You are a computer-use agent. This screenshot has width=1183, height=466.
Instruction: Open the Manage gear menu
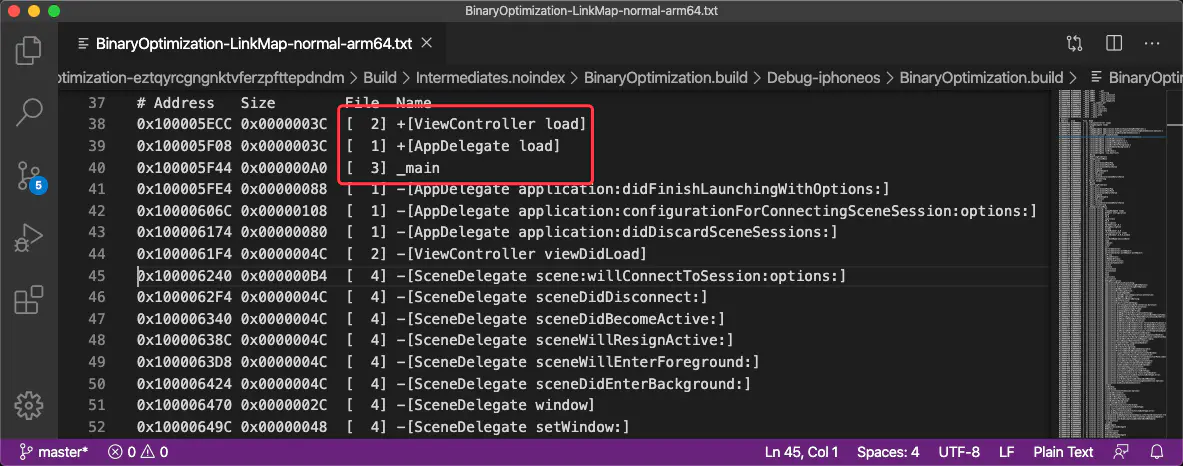pyautogui.click(x=29, y=405)
